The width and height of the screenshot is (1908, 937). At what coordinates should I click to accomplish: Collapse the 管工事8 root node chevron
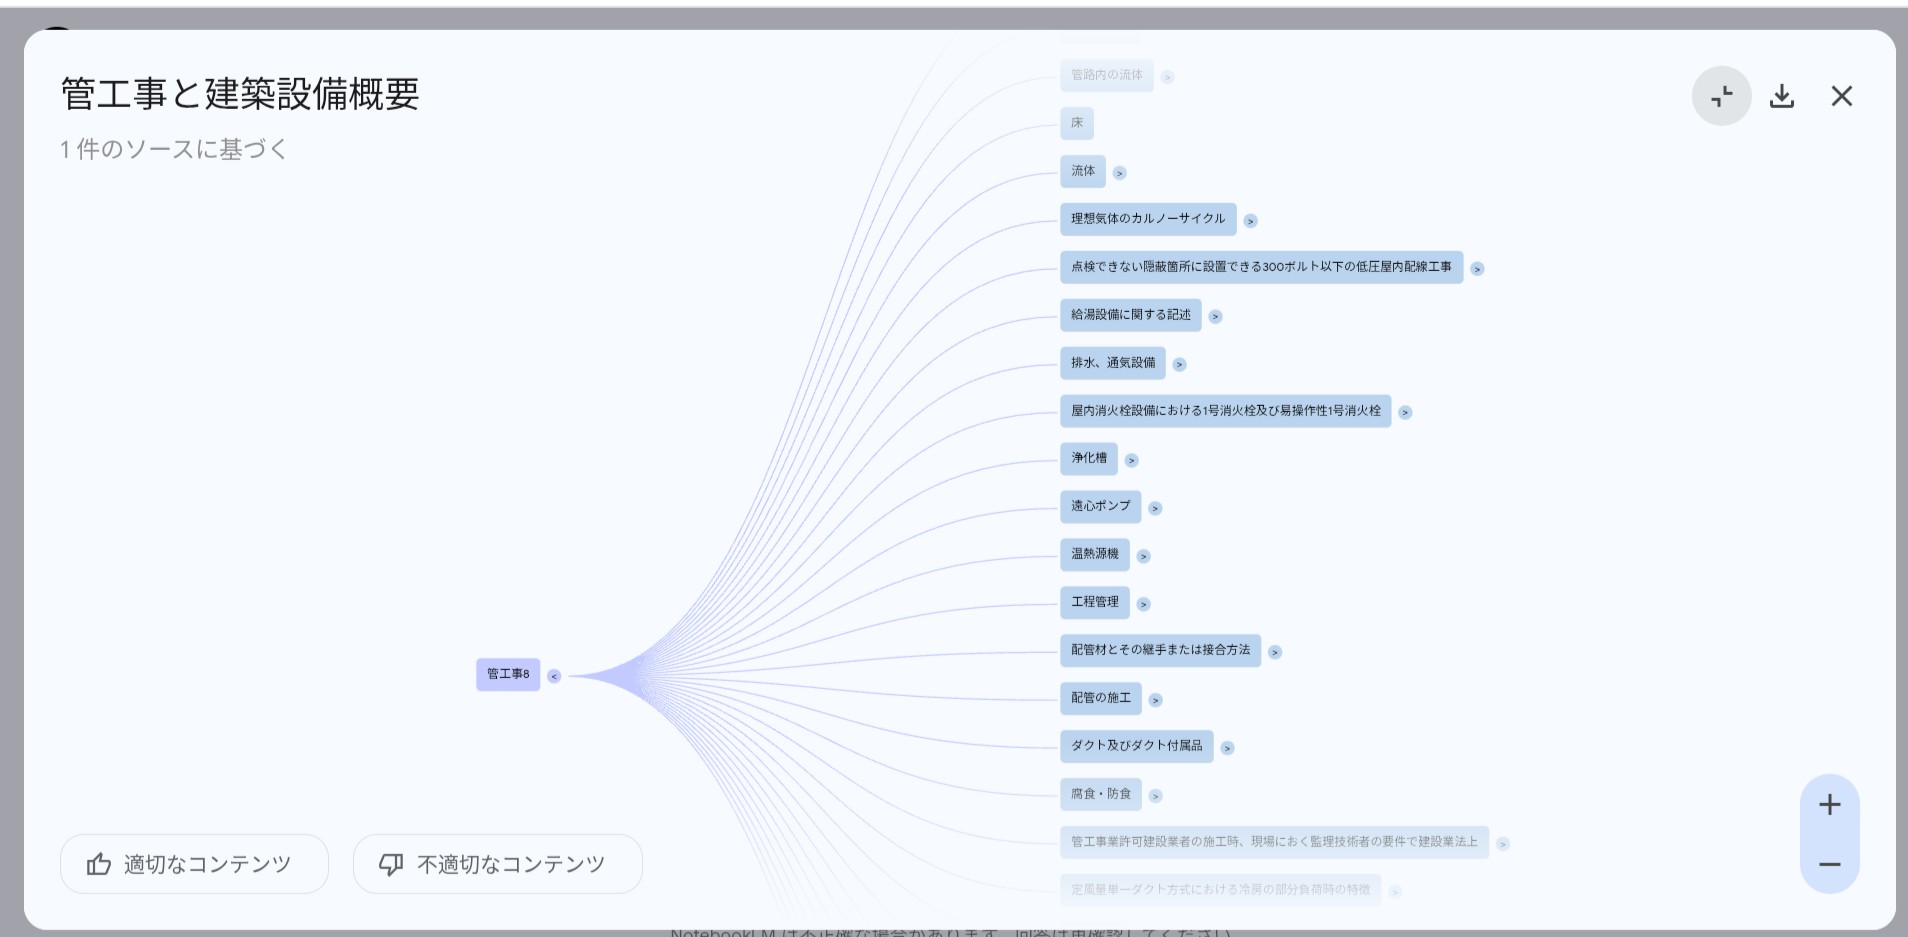554,676
